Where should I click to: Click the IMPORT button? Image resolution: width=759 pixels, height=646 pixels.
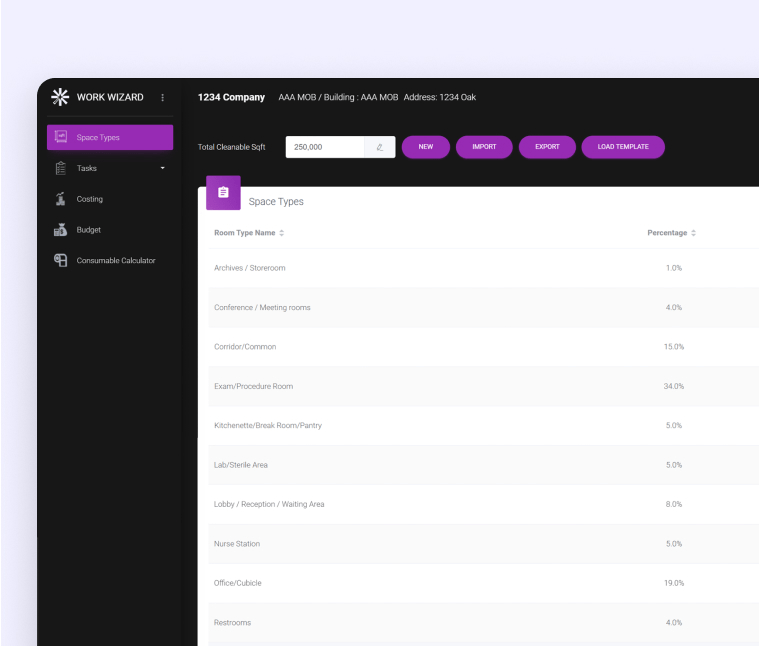click(484, 147)
